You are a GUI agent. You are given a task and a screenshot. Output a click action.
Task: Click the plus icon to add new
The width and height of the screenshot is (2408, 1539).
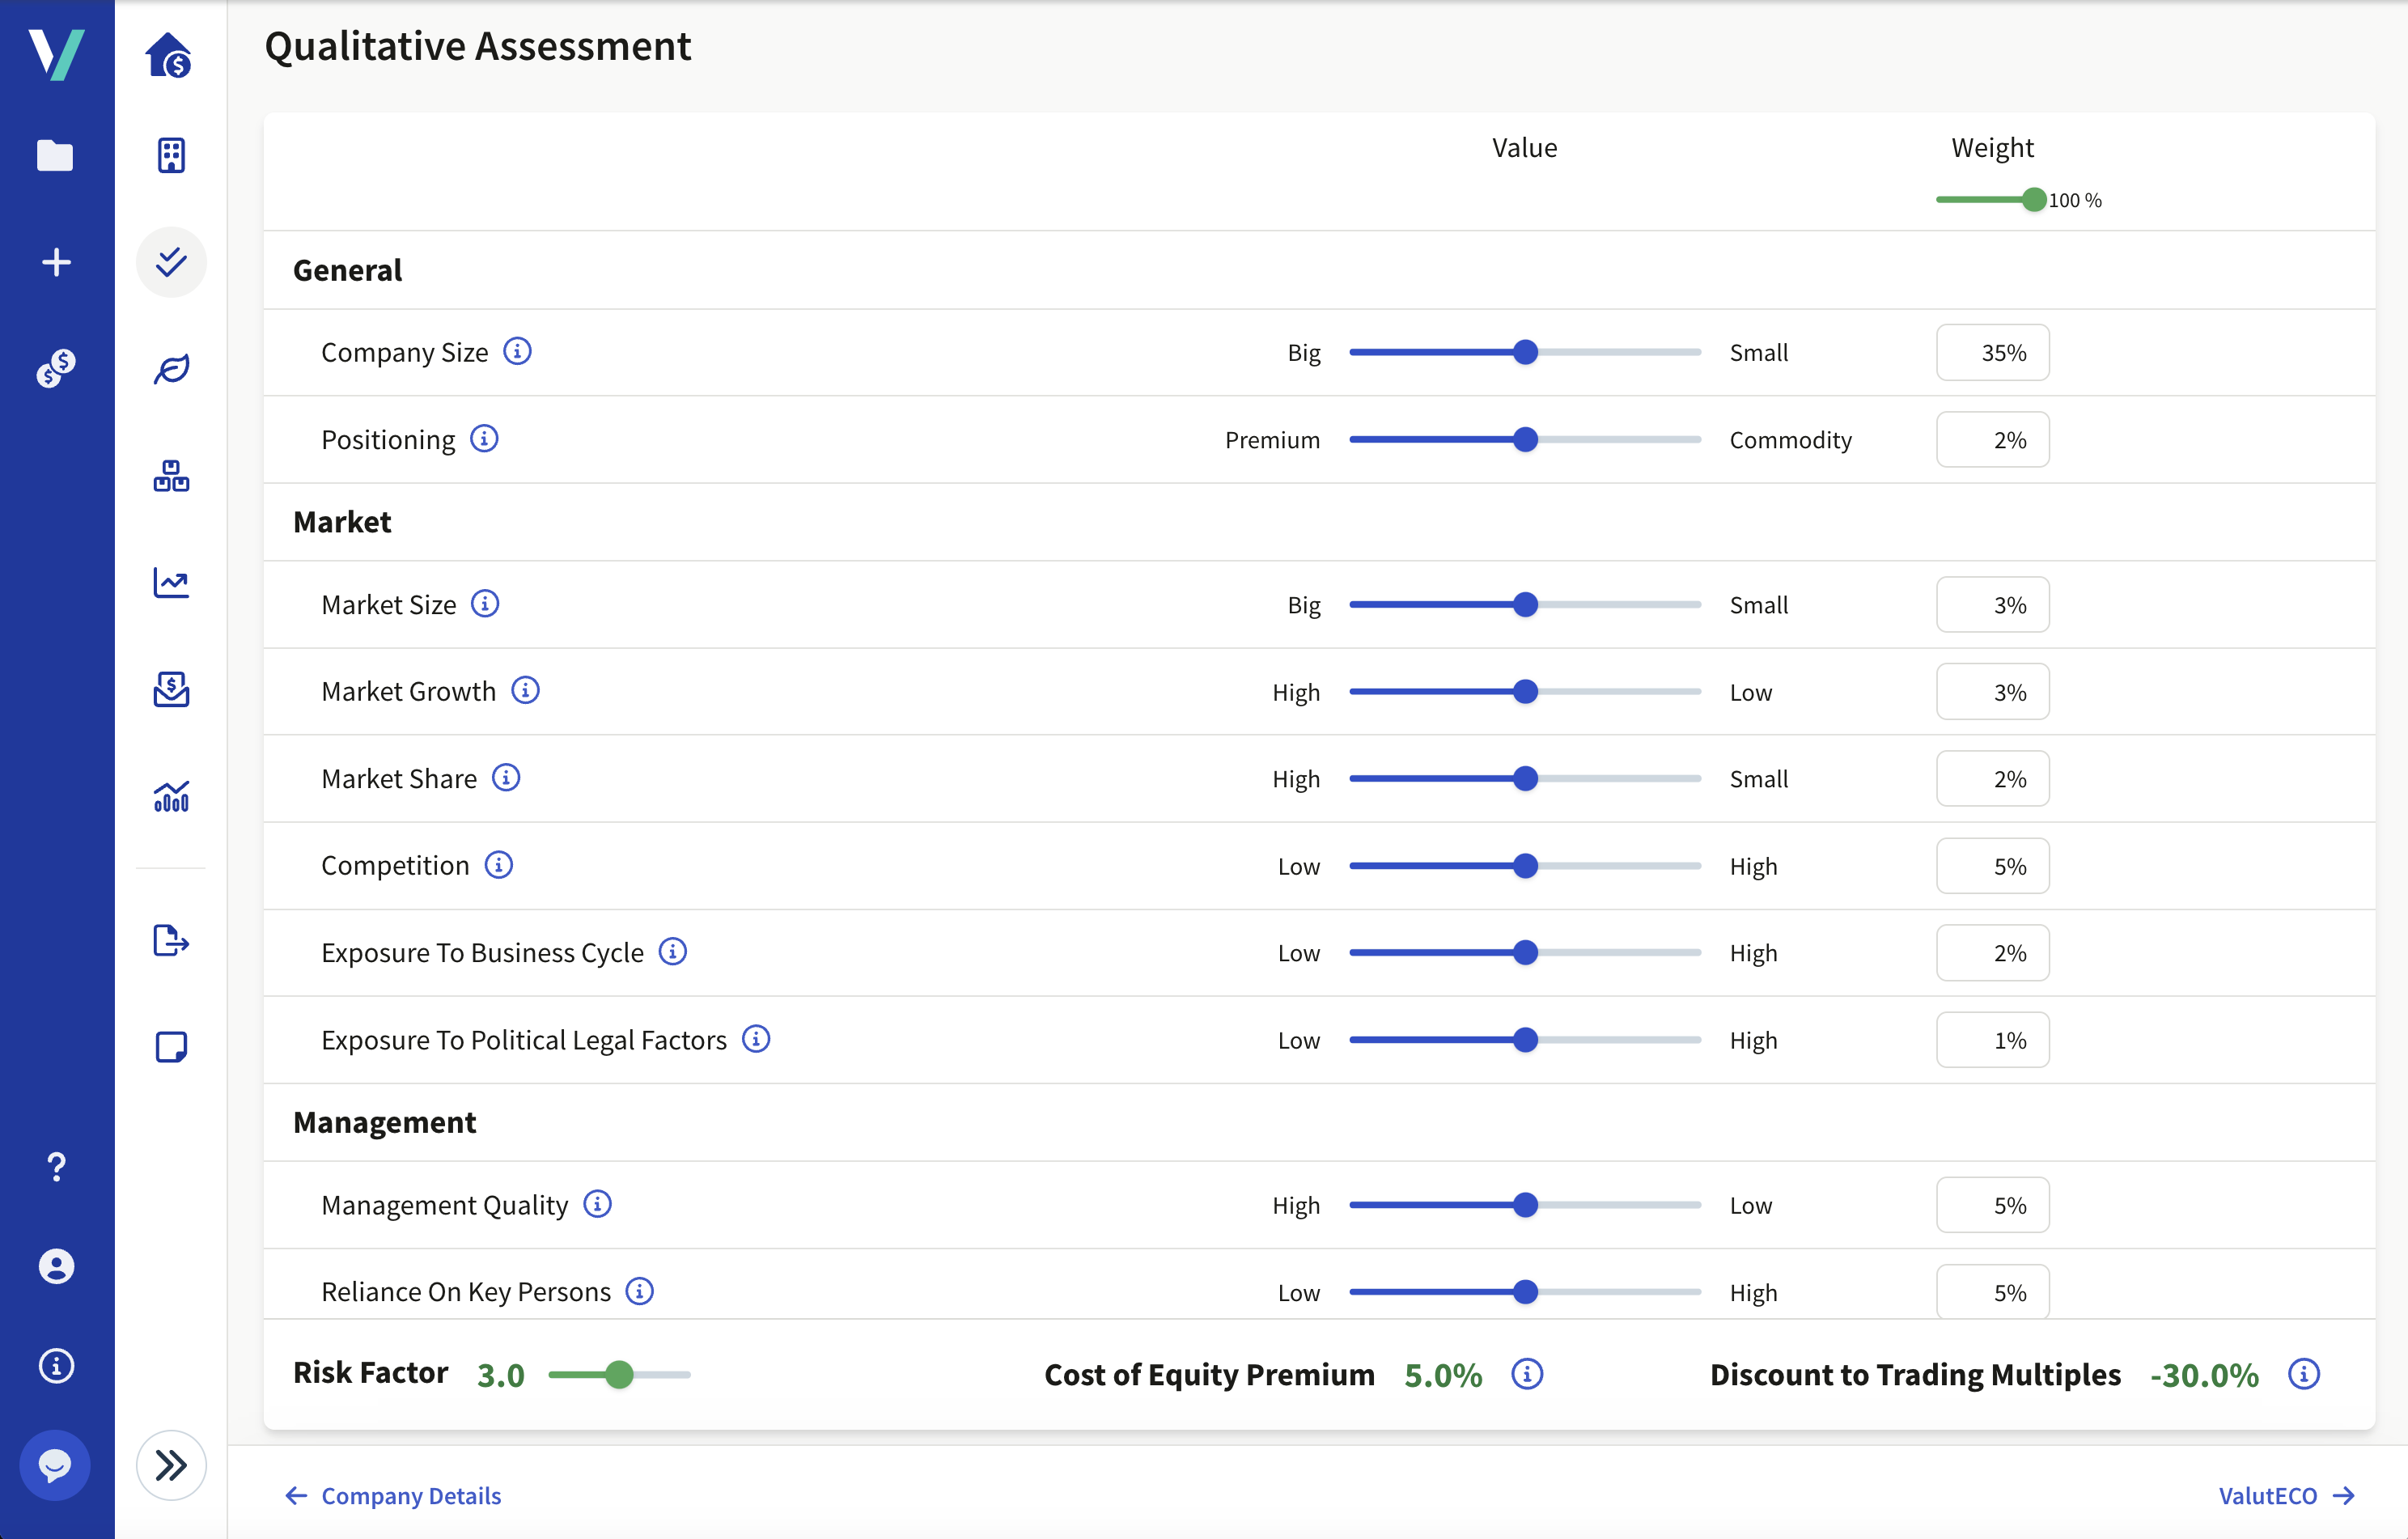click(x=56, y=262)
